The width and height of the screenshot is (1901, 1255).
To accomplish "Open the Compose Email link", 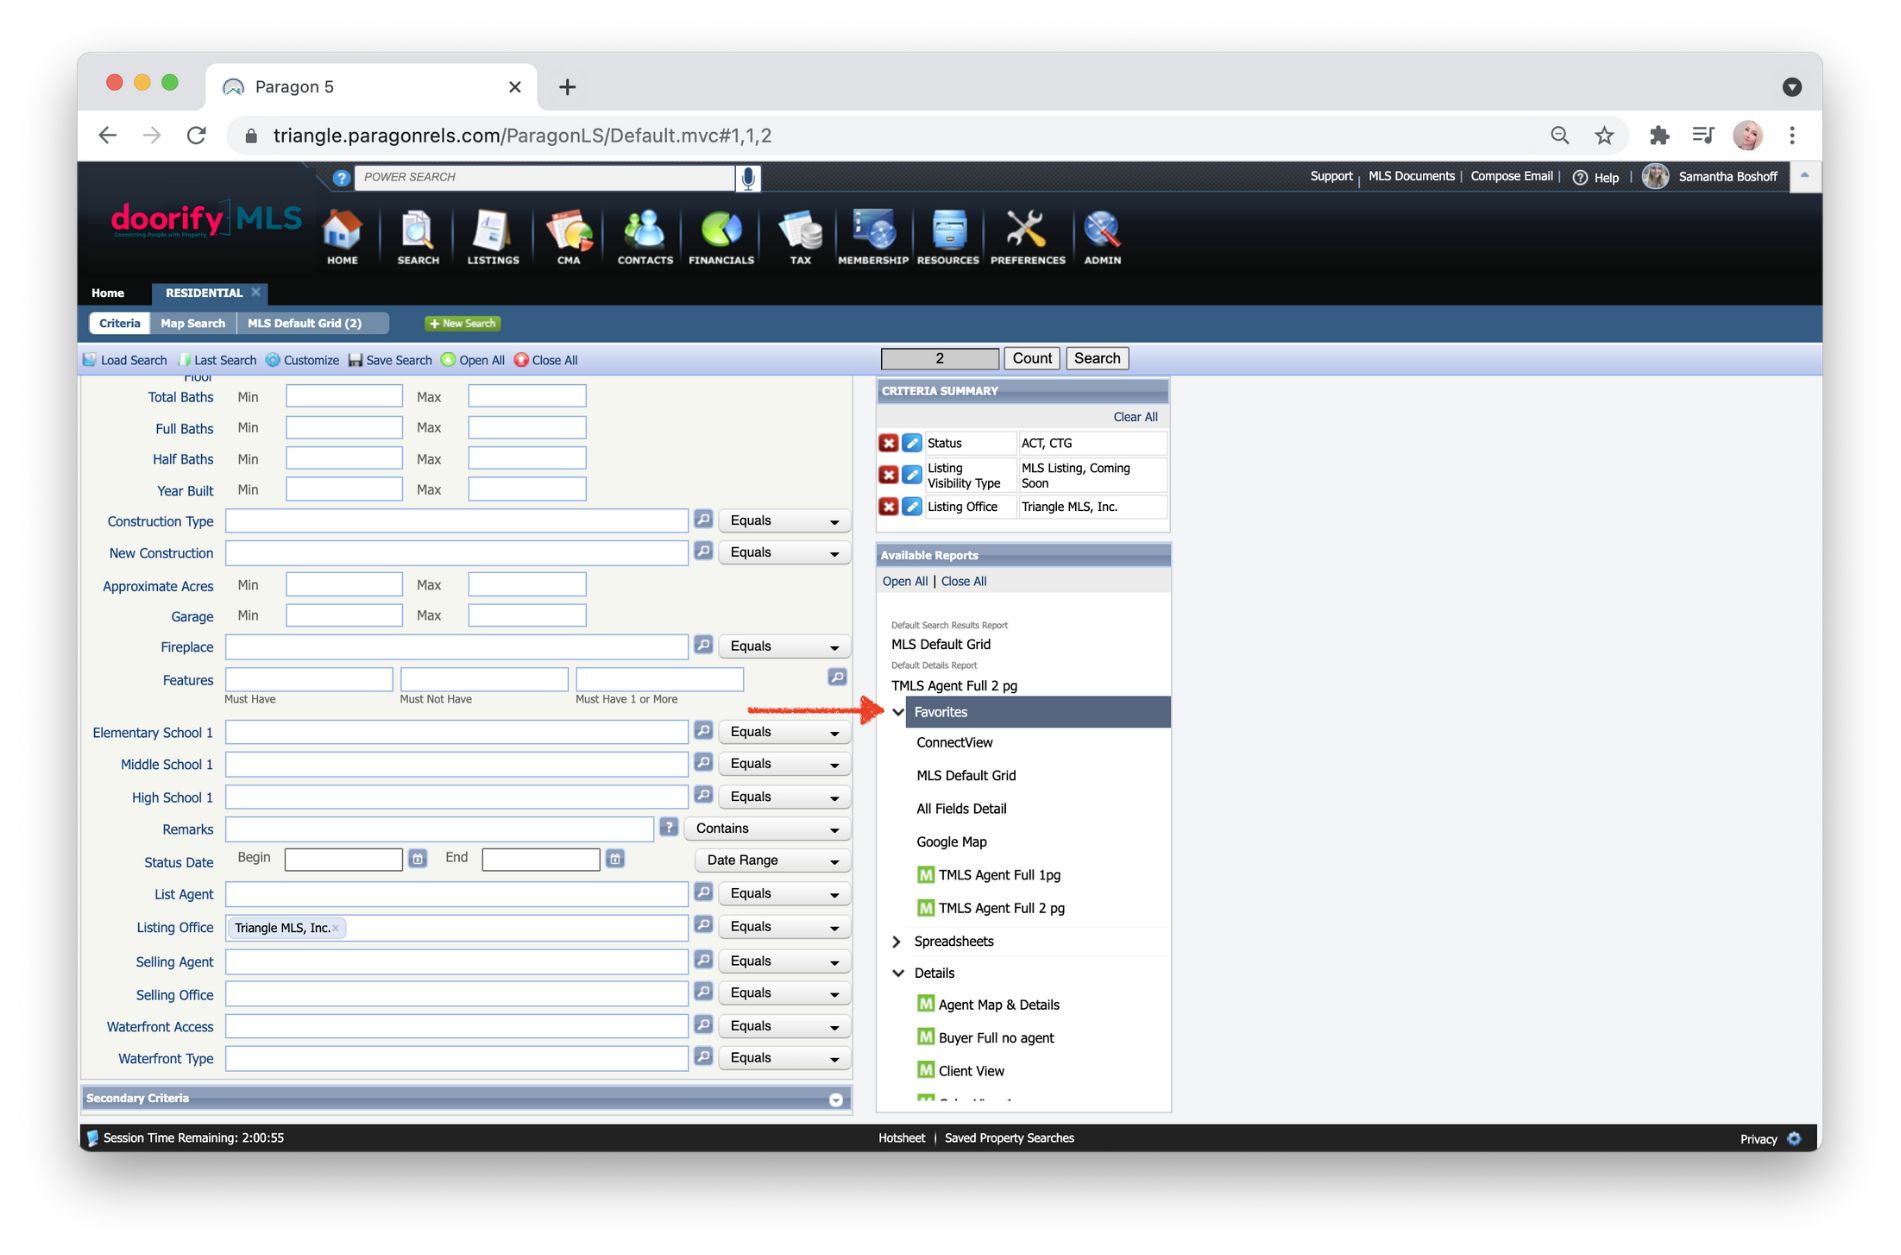I will pyautogui.click(x=1511, y=176).
